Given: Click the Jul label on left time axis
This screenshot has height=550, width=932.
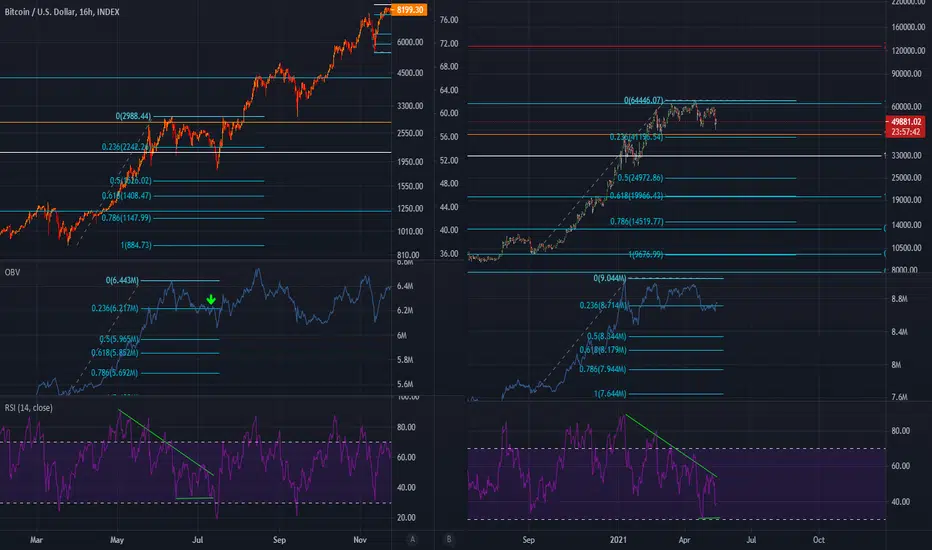Looking at the screenshot, I should 198,540.
